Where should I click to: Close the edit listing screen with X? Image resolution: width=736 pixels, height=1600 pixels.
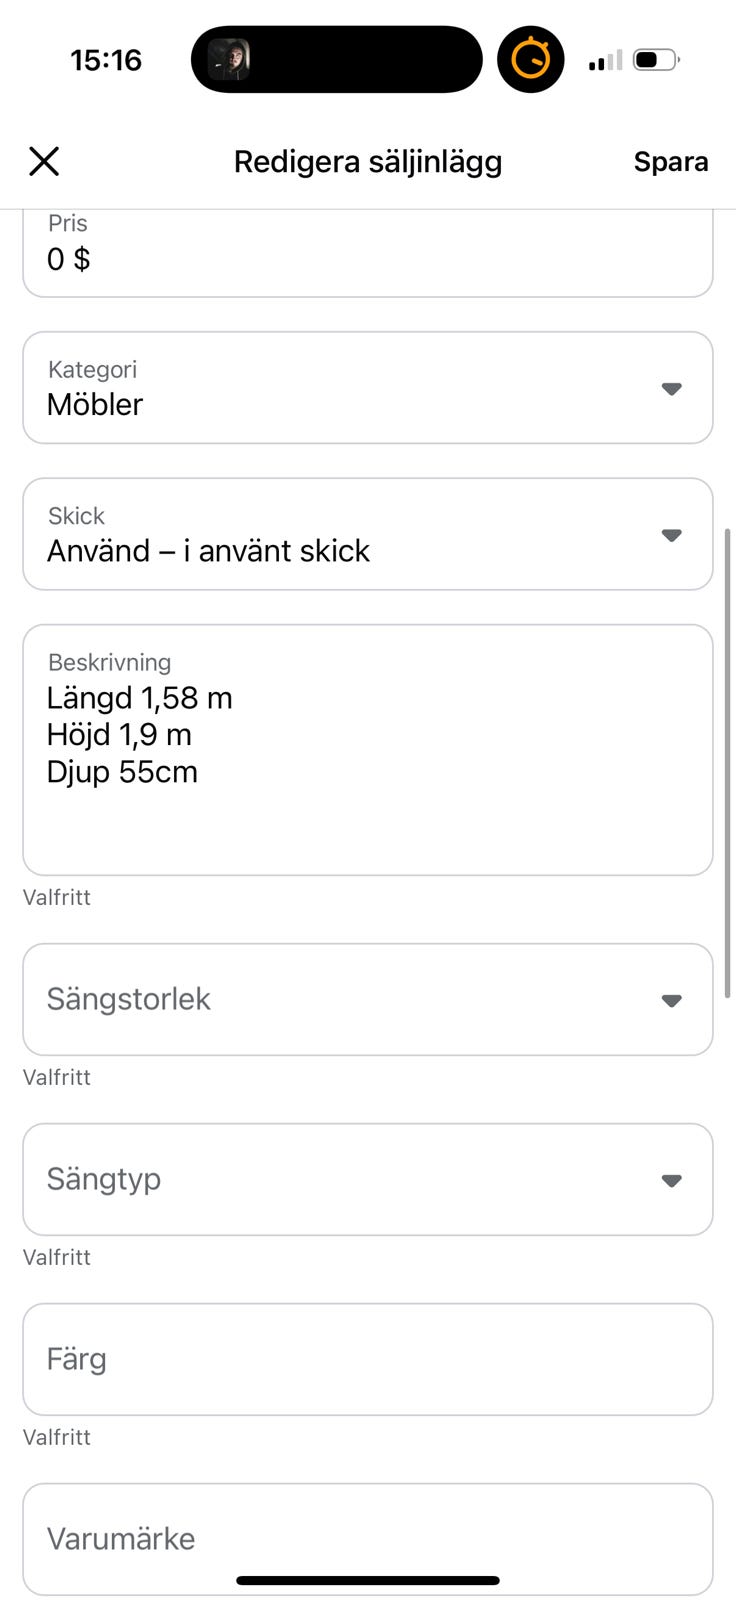[x=44, y=161]
